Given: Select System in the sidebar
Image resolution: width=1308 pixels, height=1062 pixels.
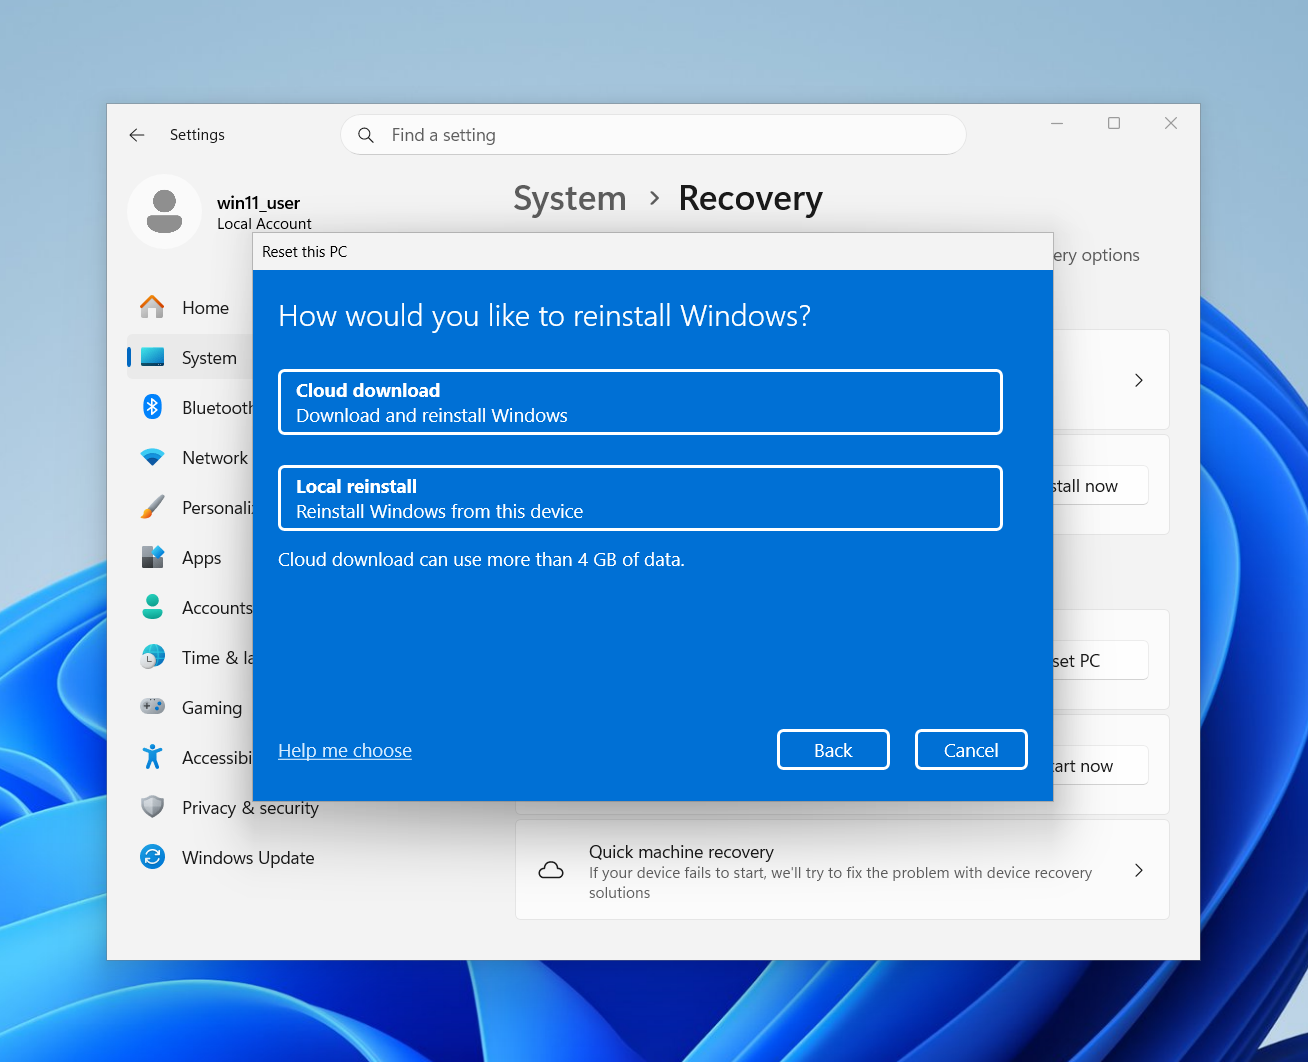Looking at the screenshot, I should (190, 358).
